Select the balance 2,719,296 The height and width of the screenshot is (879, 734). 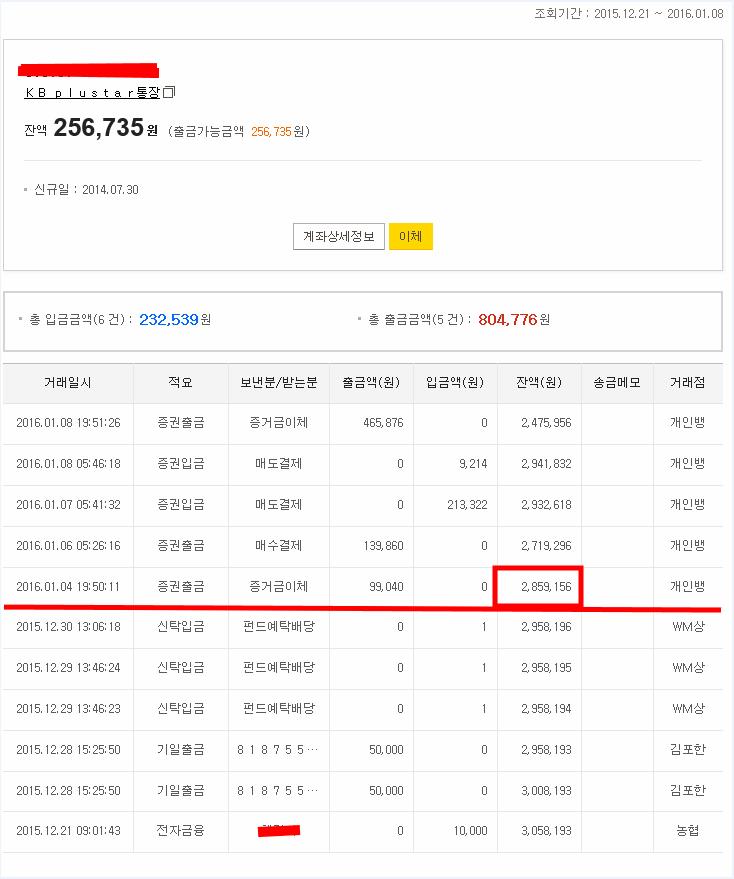[546, 545]
